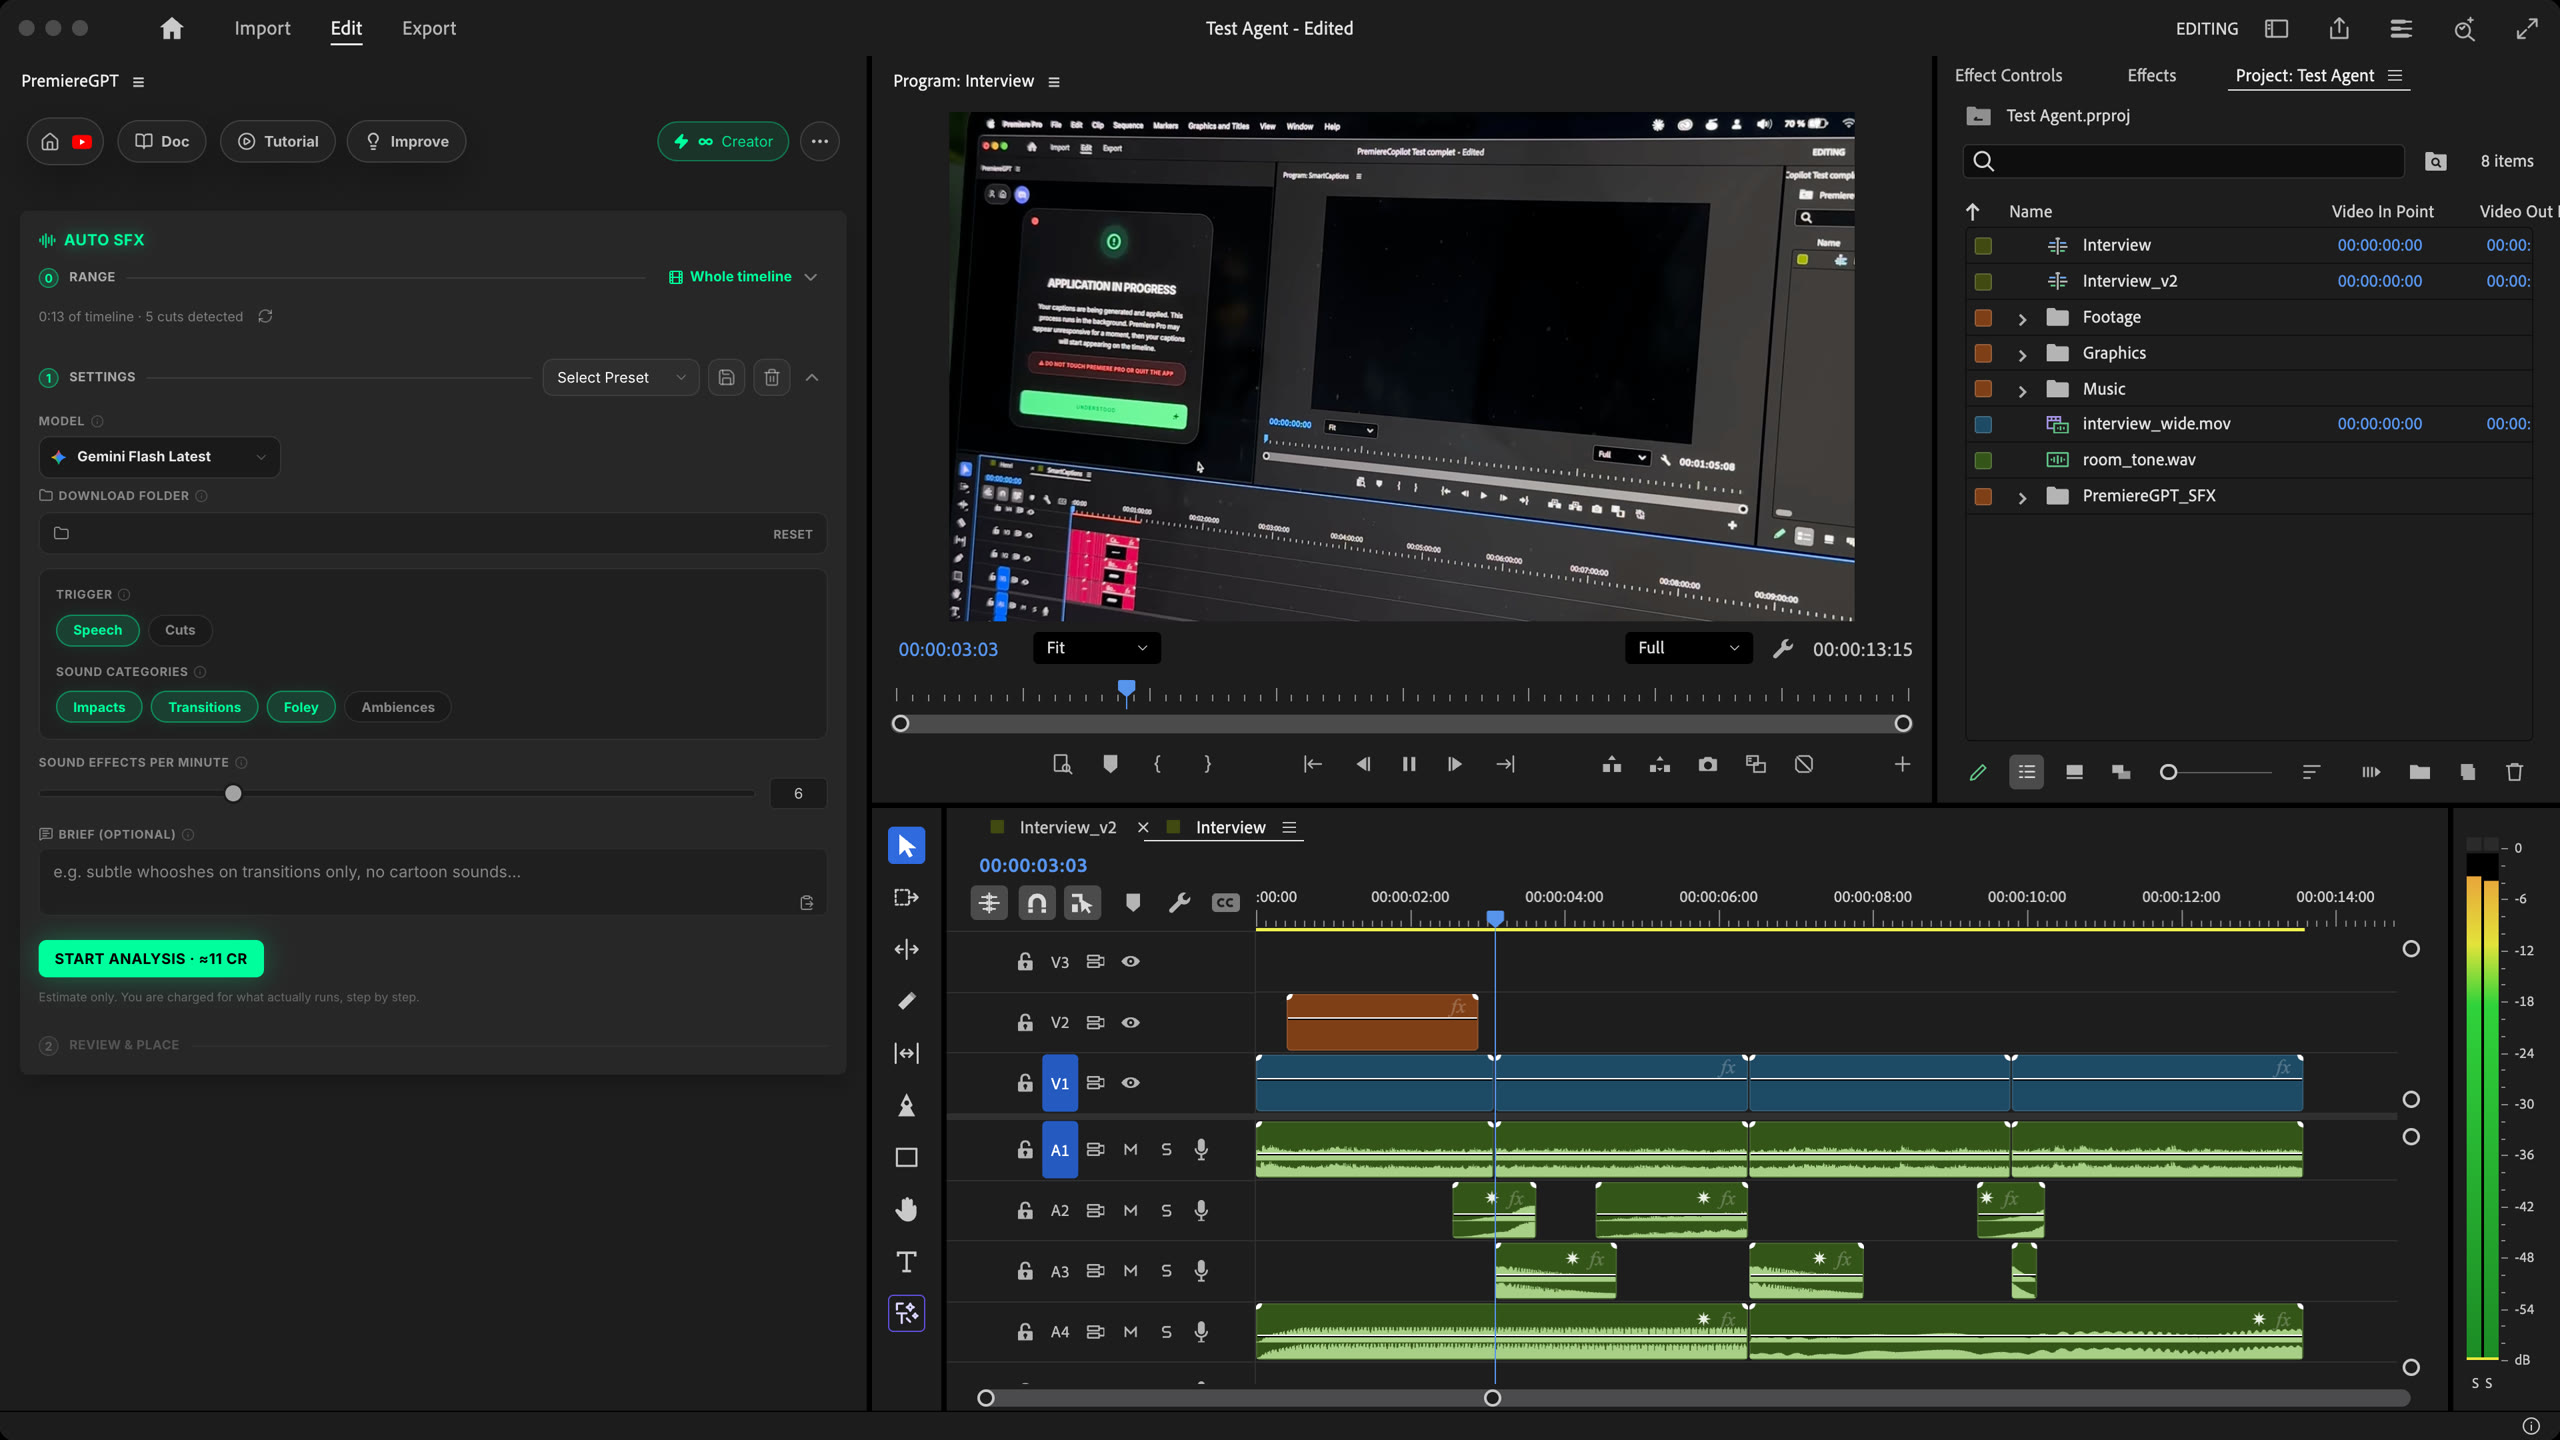Solo the A2 audio track
2560x1440 pixels.
[x=1166, y=1210]
